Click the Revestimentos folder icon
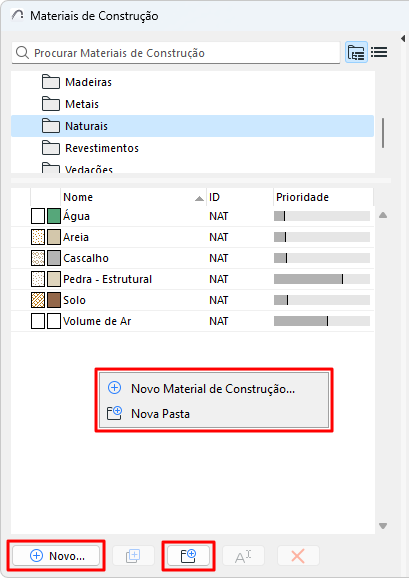 pyautogui.click(x=51, y=148)
